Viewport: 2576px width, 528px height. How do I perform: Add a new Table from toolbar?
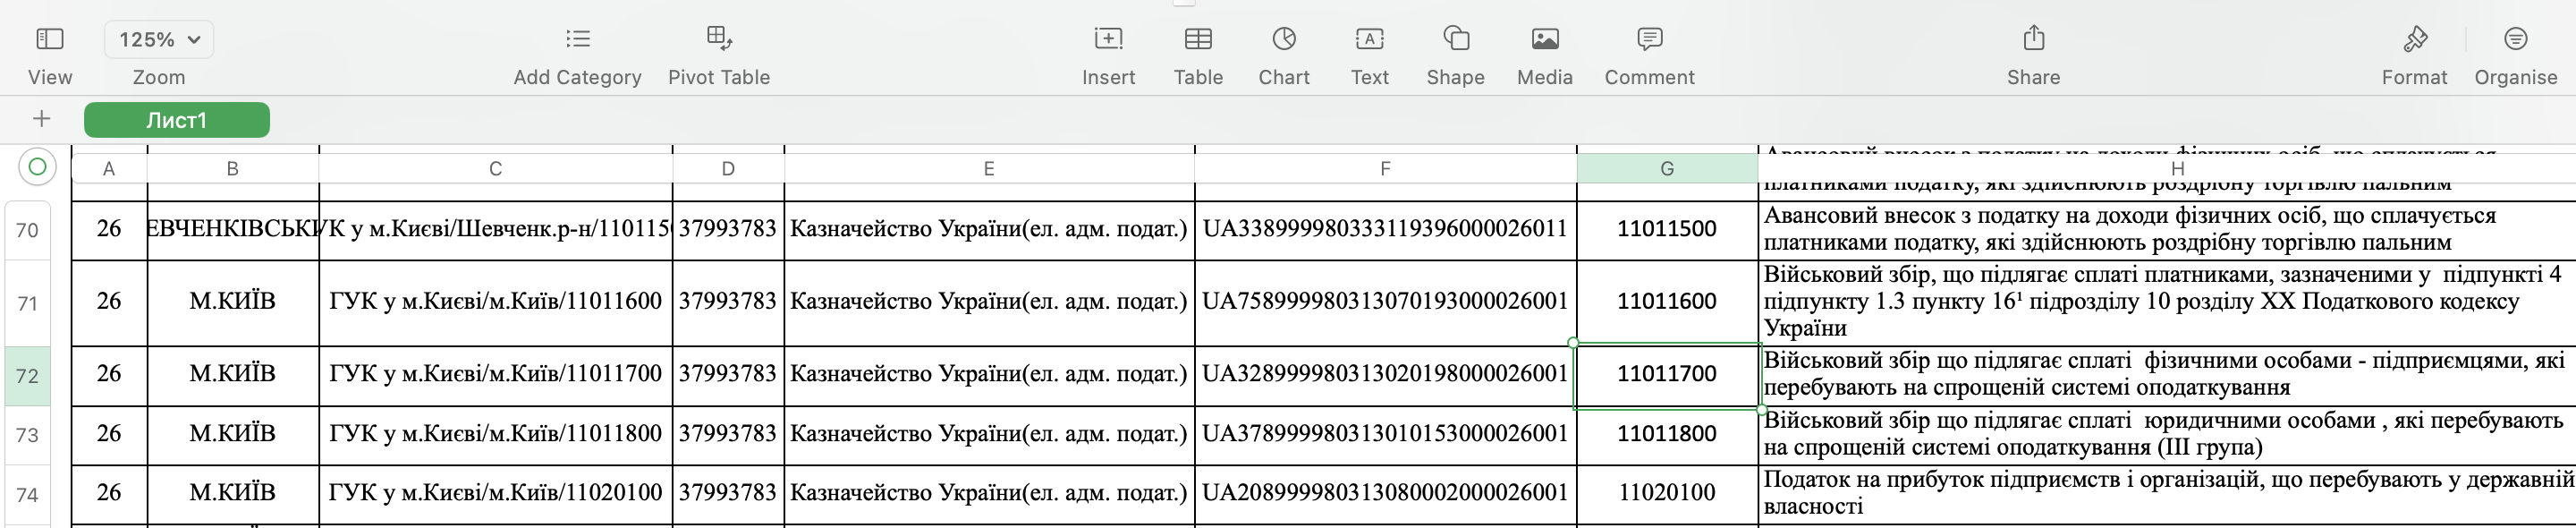click(x=1198, y=40)
